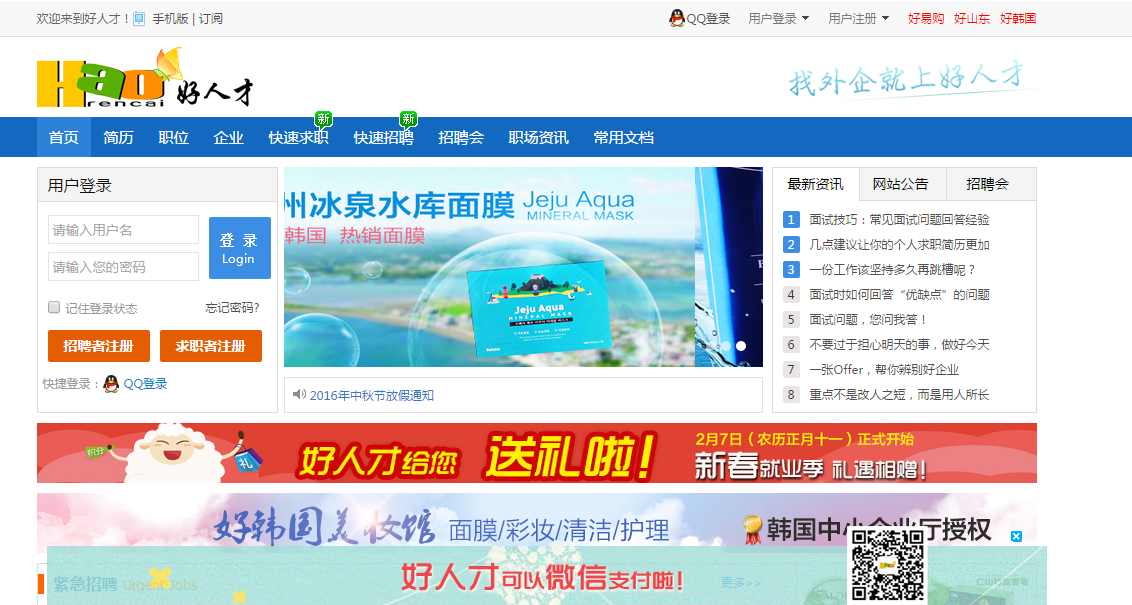Click the 登录 Login button
The image size is (1132, 605).
click(x=240, y=248)
